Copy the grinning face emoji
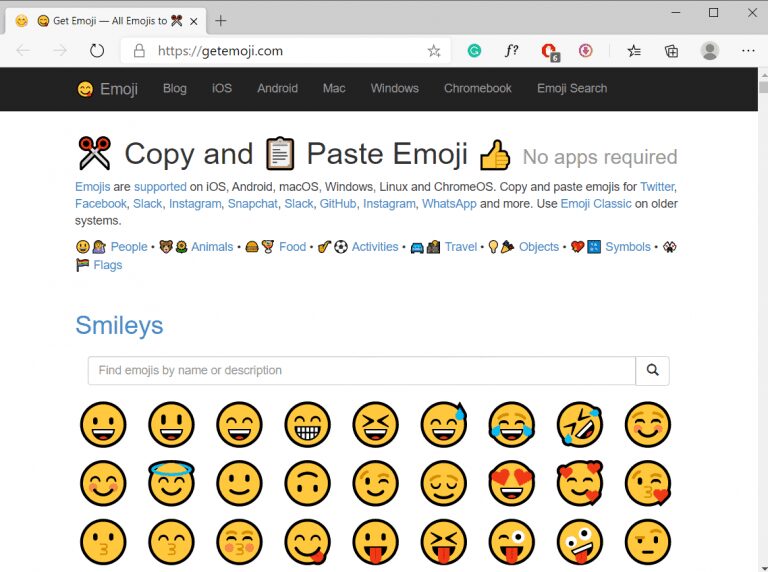768x572 pixels. click(103, 425)
